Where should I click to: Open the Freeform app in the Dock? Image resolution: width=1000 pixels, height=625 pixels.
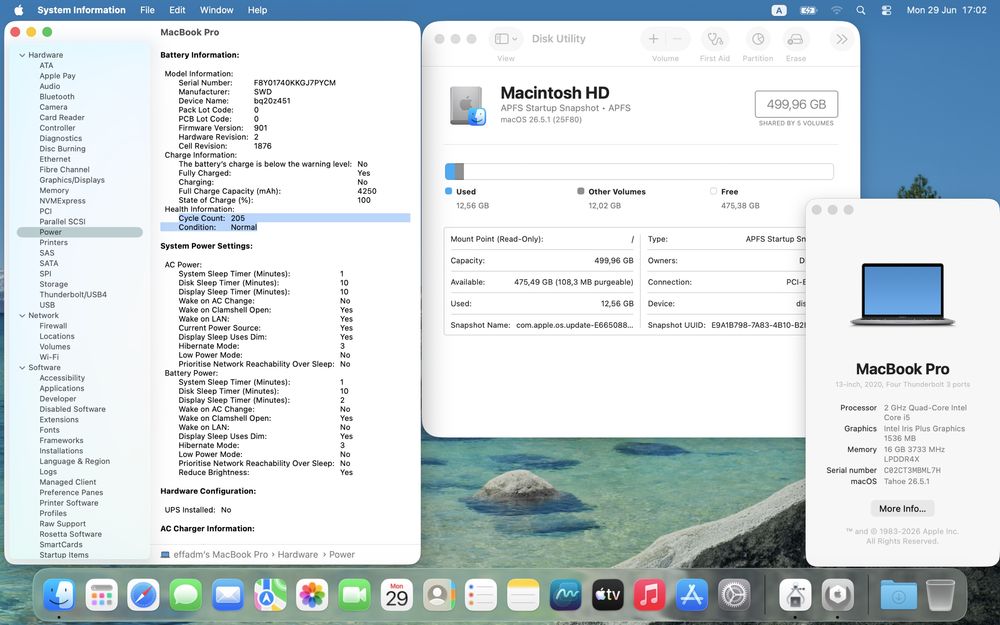(x=565, y=596)
